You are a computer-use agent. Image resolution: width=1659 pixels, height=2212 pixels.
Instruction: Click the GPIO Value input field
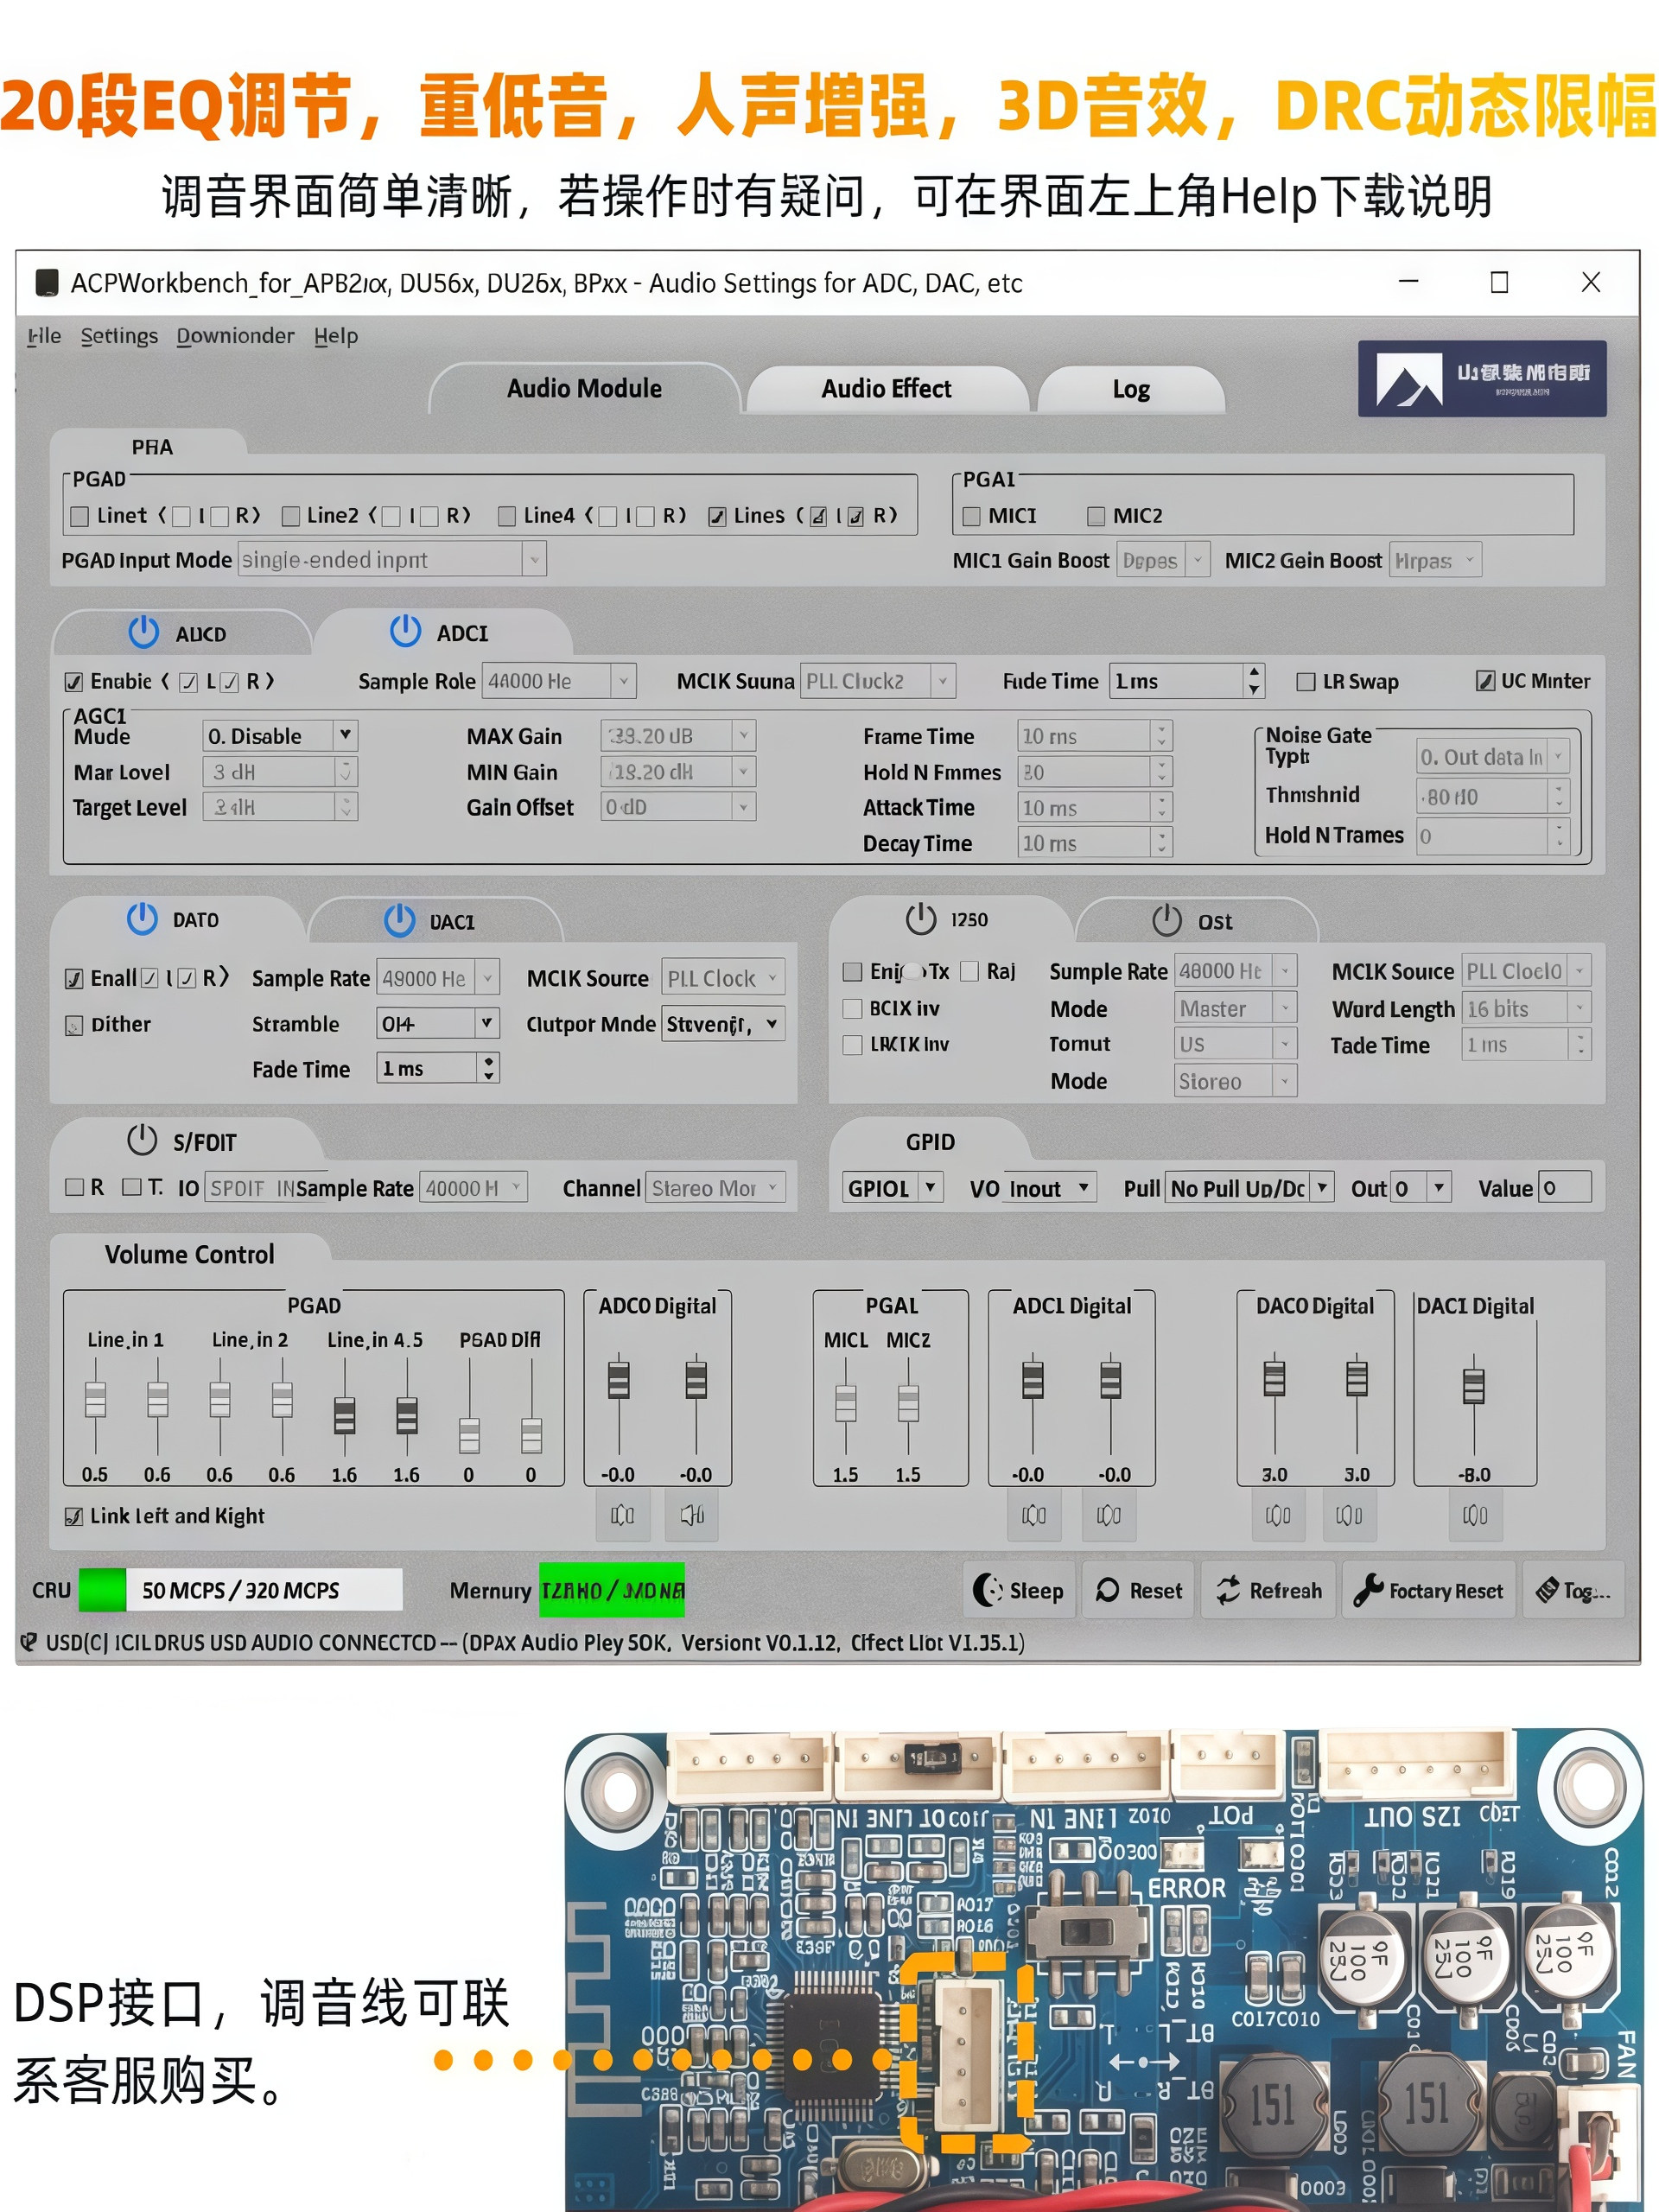1564,1188
